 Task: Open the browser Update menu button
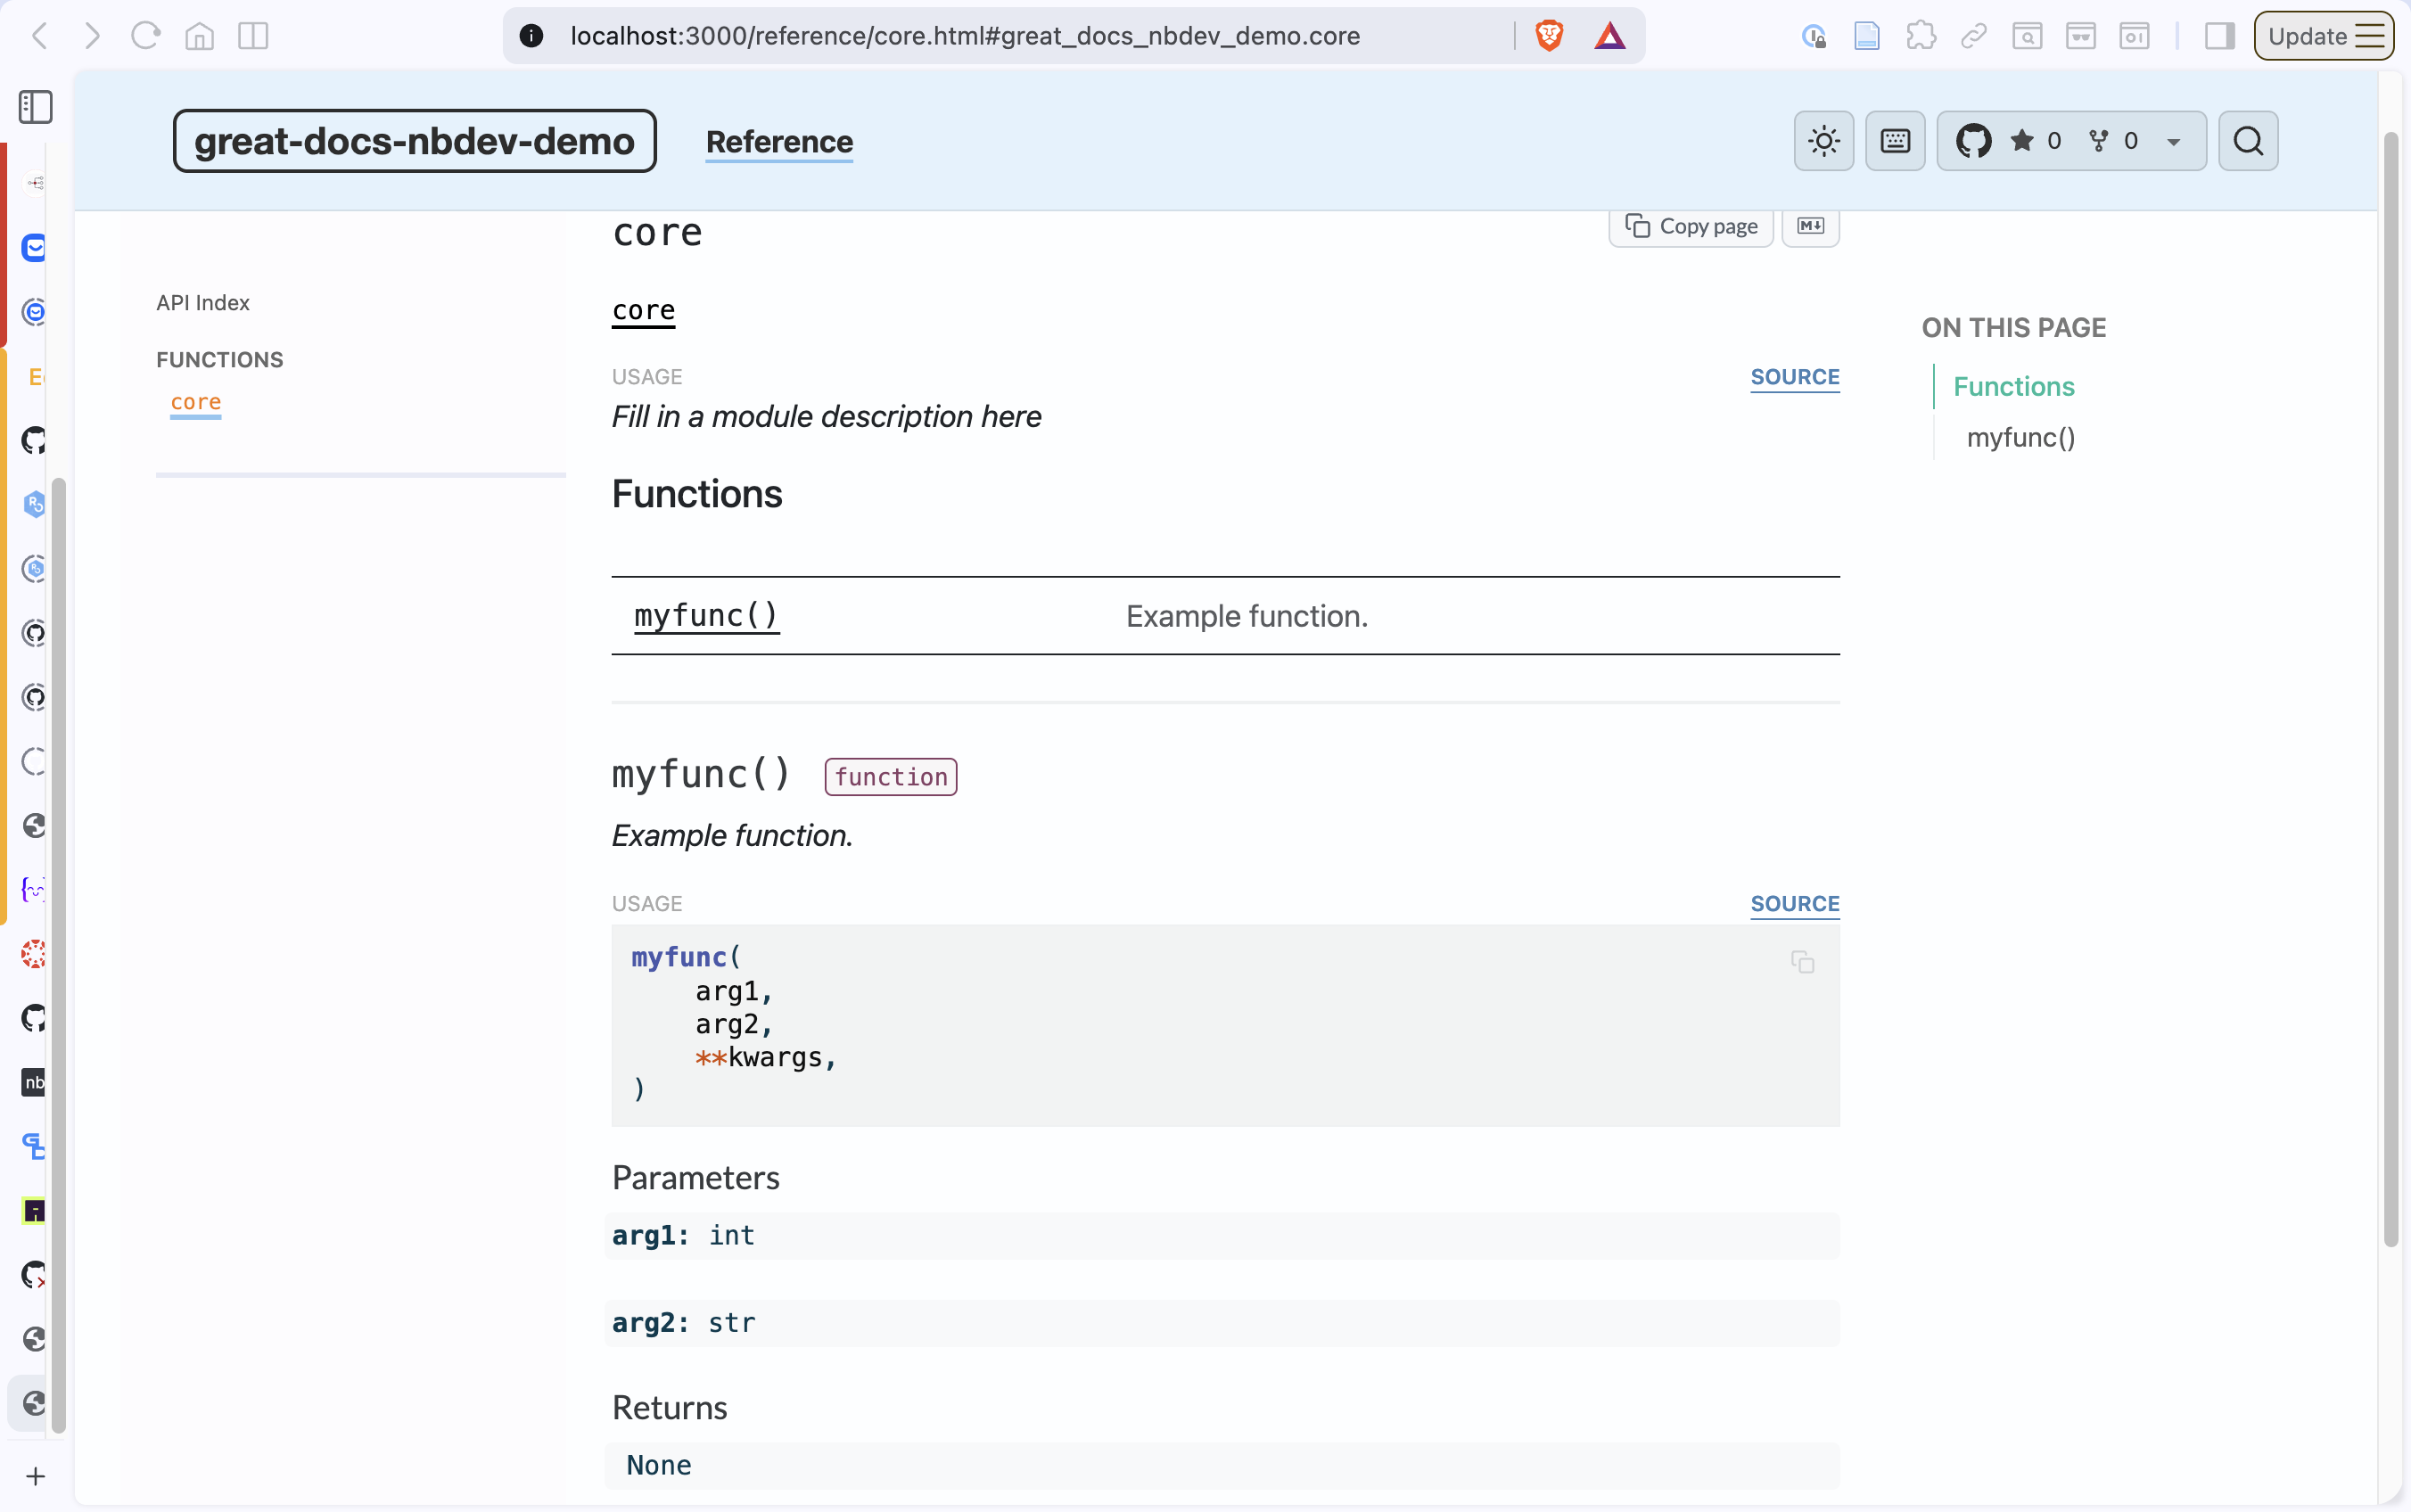pos(2323,36)
